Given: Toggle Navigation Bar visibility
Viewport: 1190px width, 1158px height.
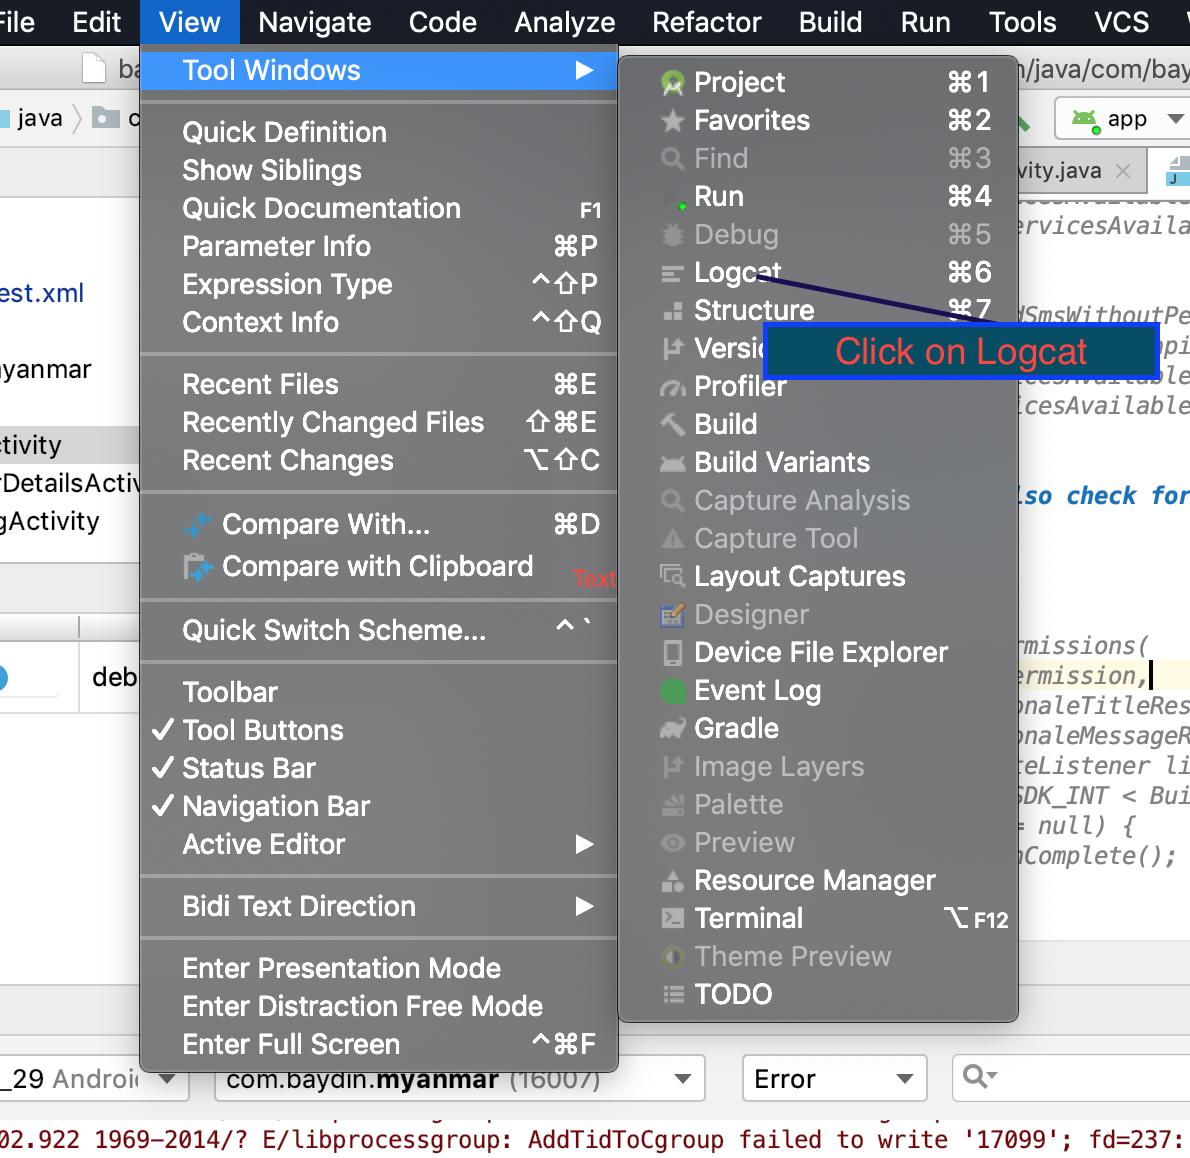Looking at the screenshot, I should 276,806.
